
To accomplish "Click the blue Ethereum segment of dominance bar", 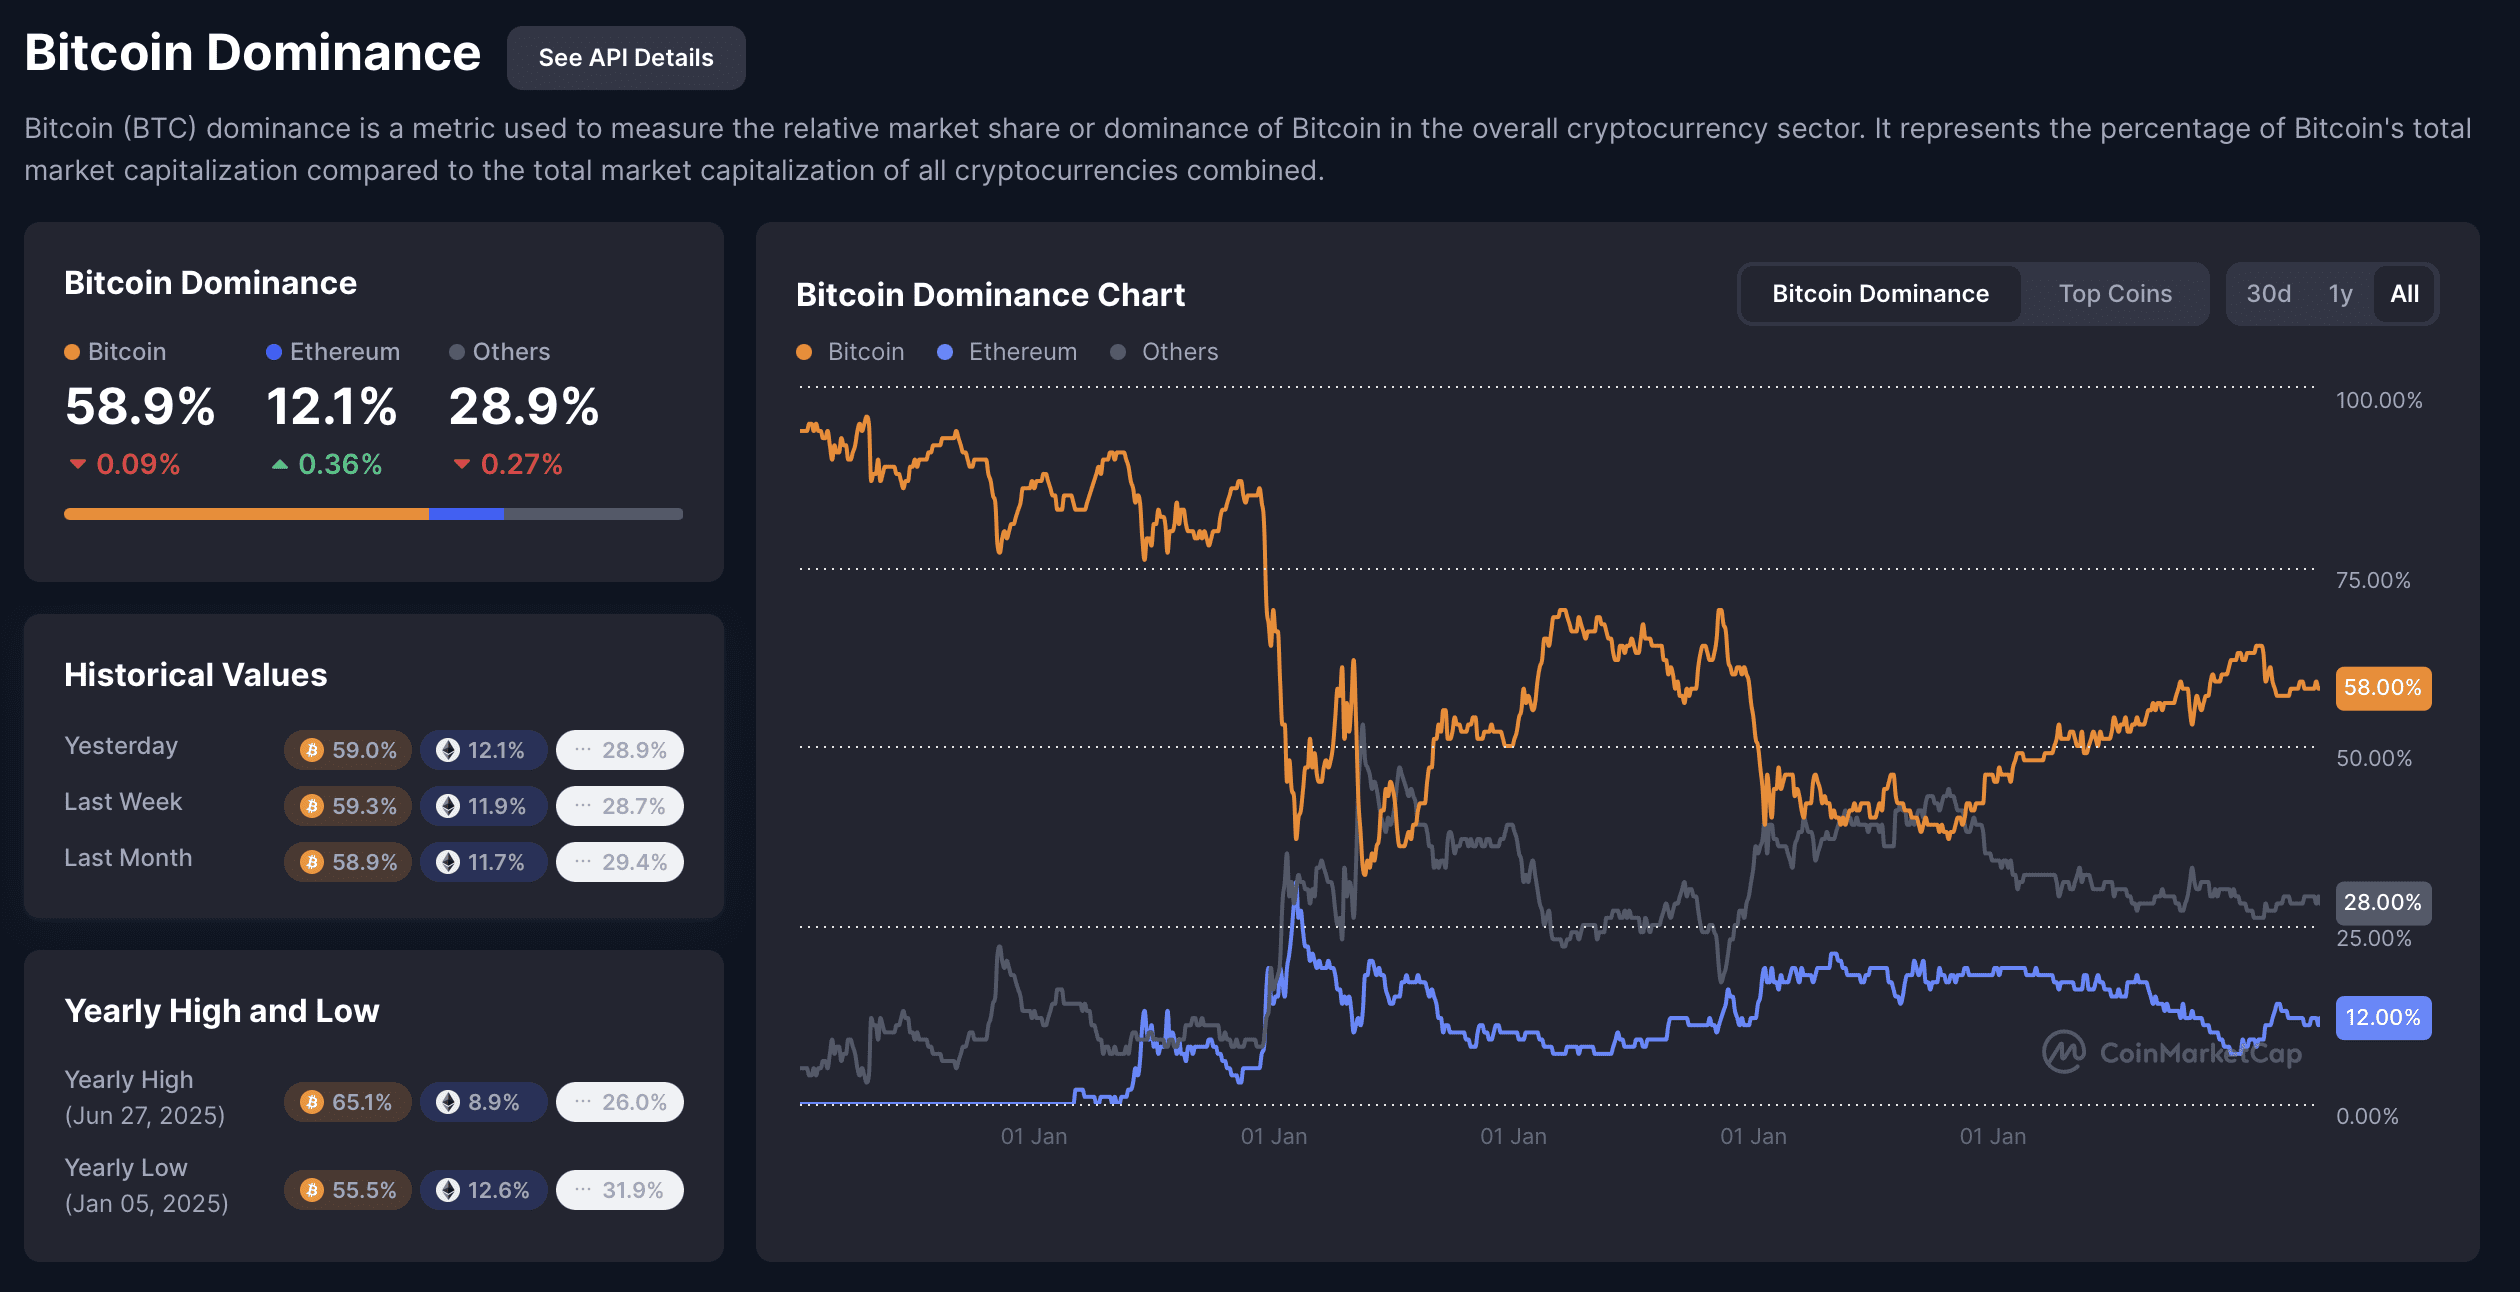I will pyautogui.click(x=466, y=514).
